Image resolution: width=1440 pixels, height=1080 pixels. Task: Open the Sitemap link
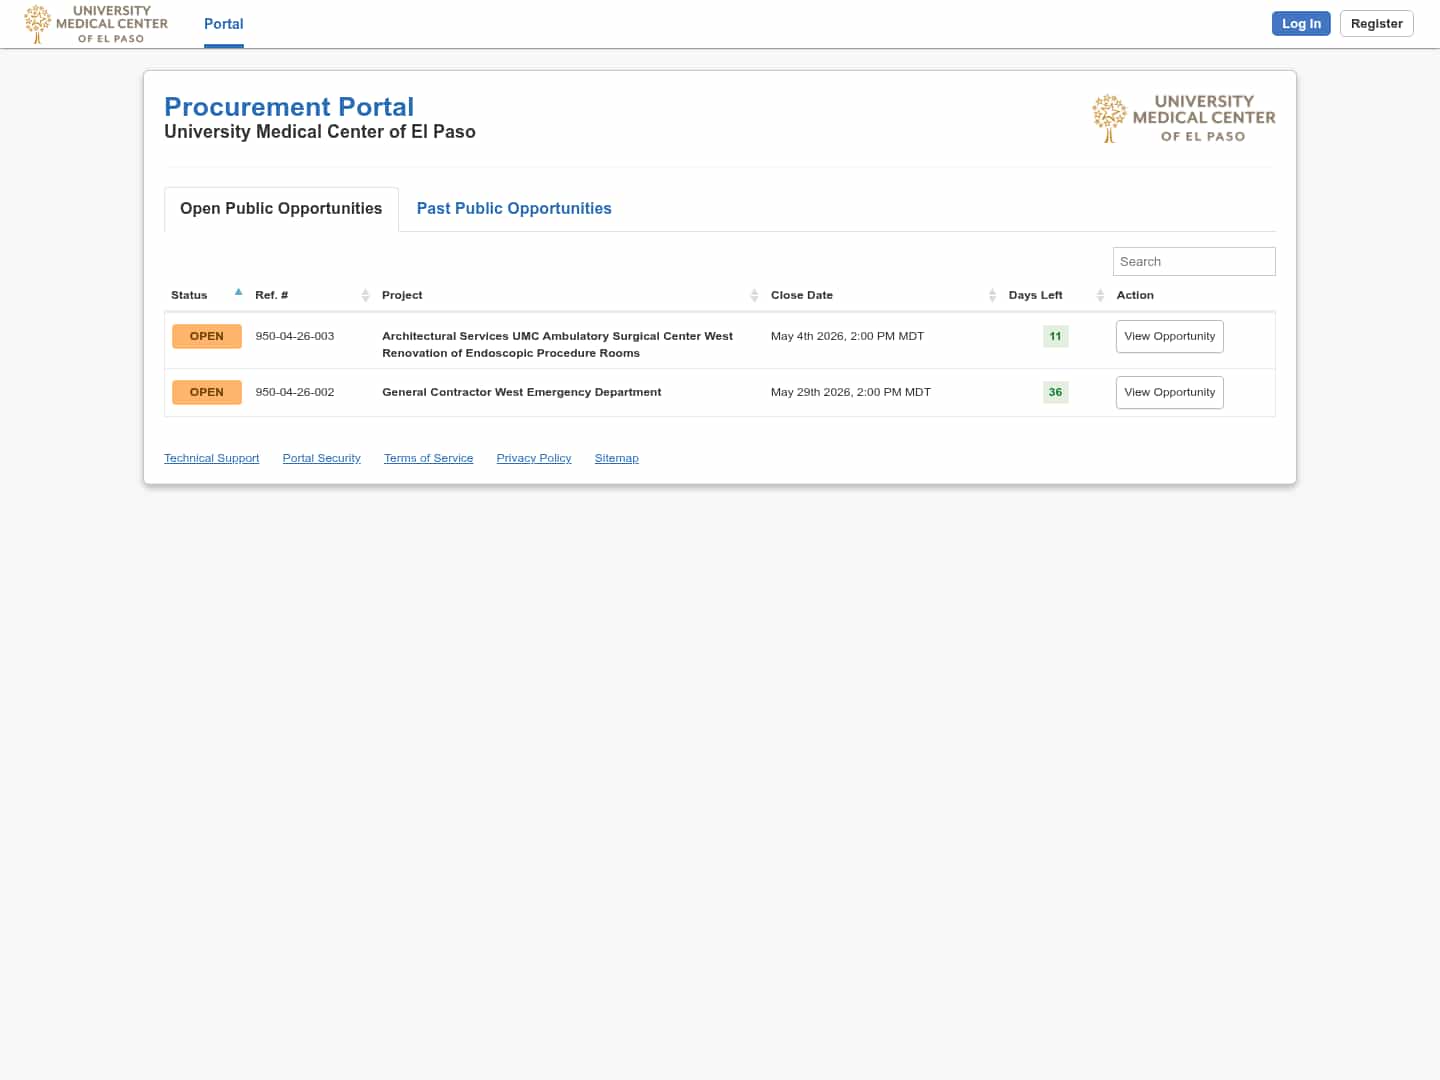pyautogui.click(x=616, y=458)
